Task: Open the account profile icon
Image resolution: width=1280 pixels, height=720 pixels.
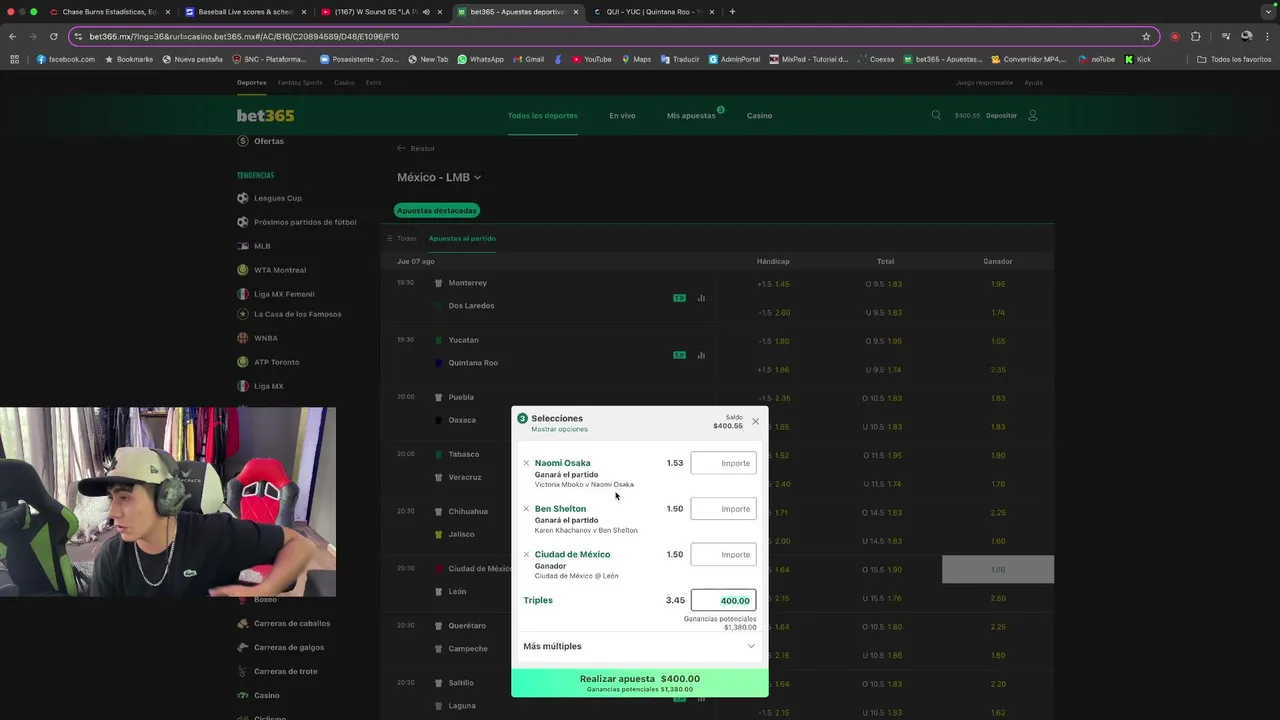Action: point(1033,115)
